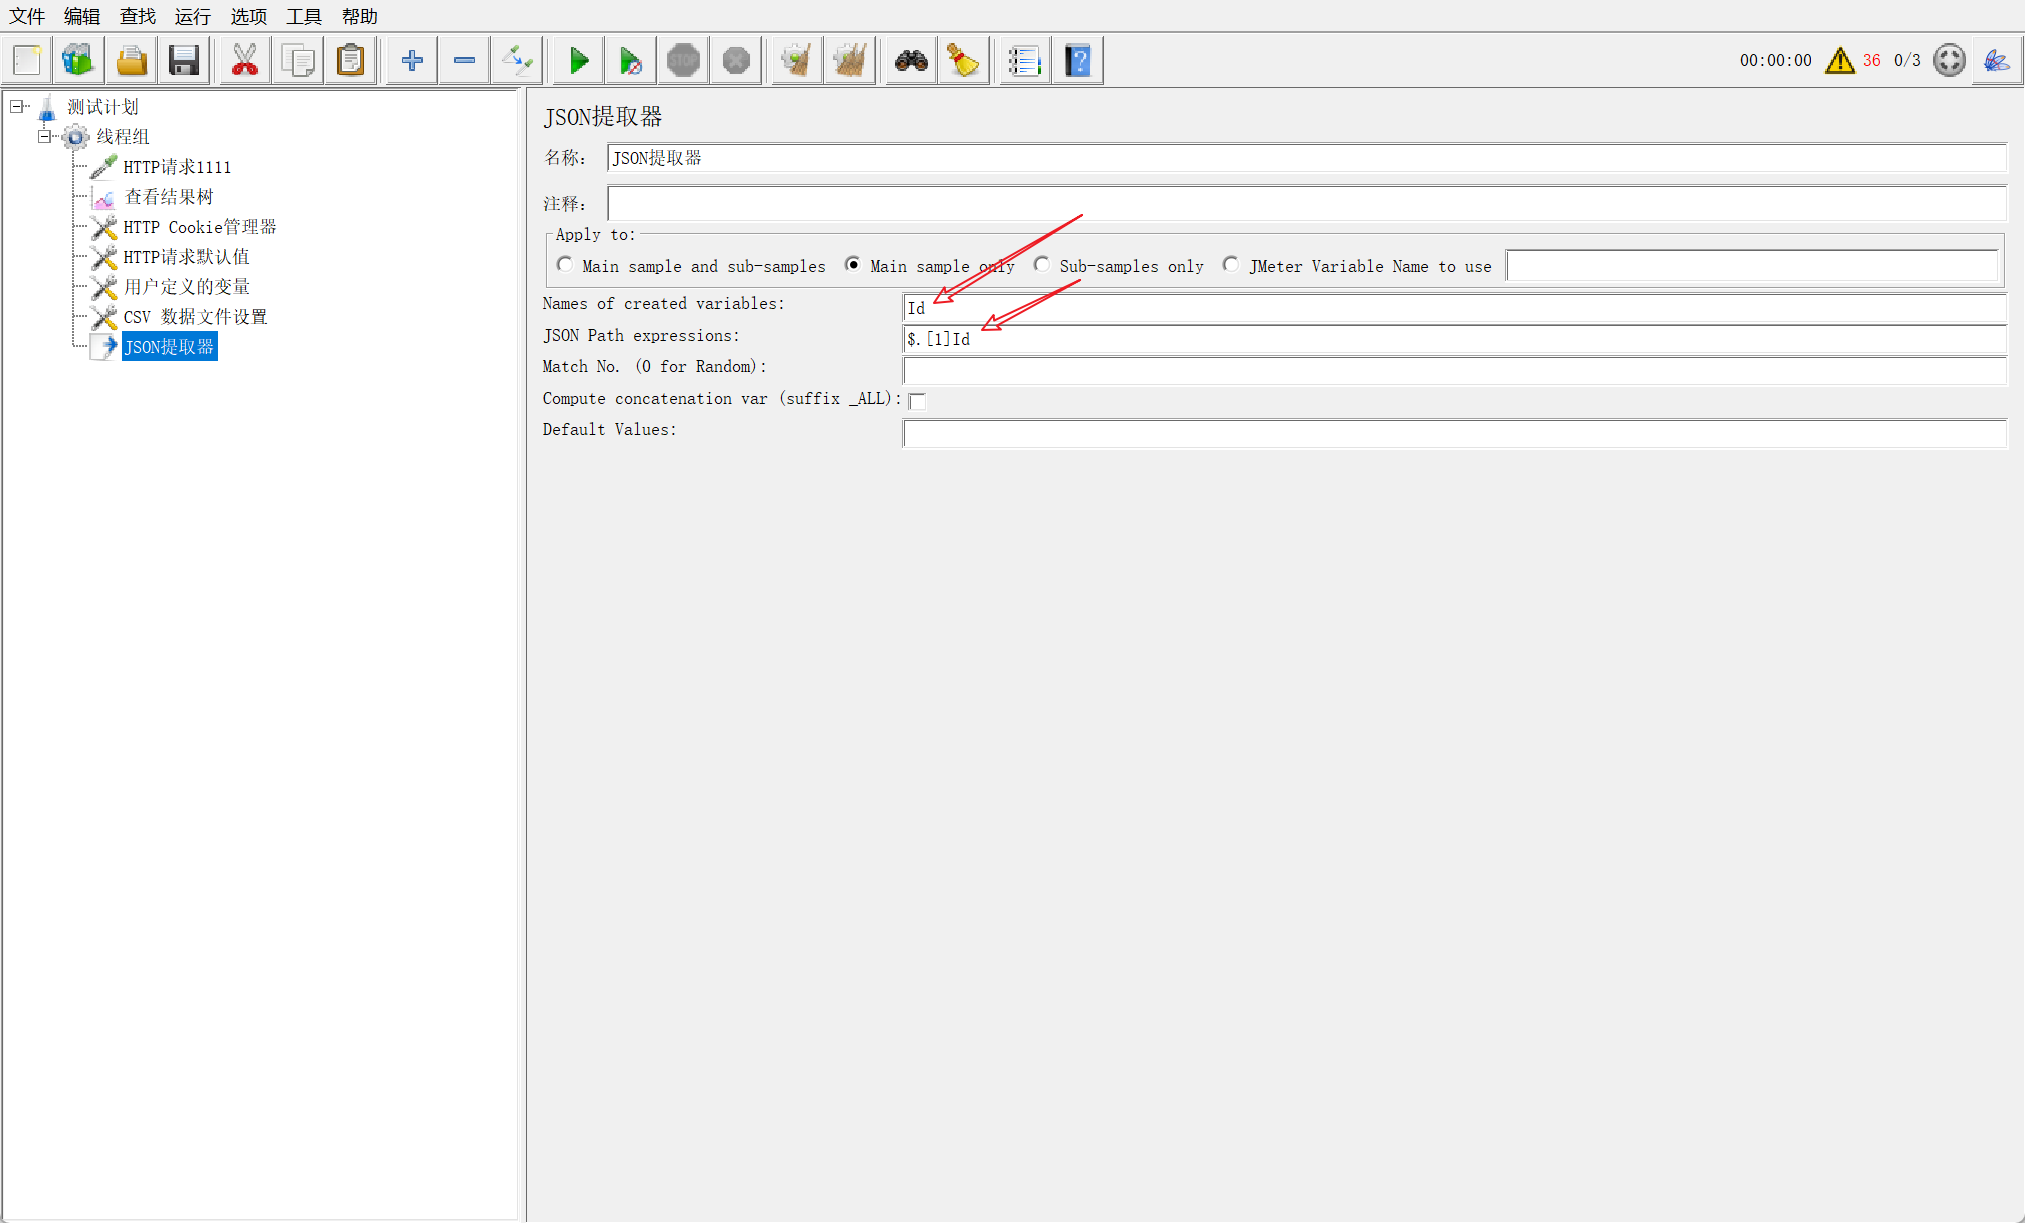This screenshot has height=1223, width=2025.
Task: Click the Default Values input field
Action: [1454, 433]
